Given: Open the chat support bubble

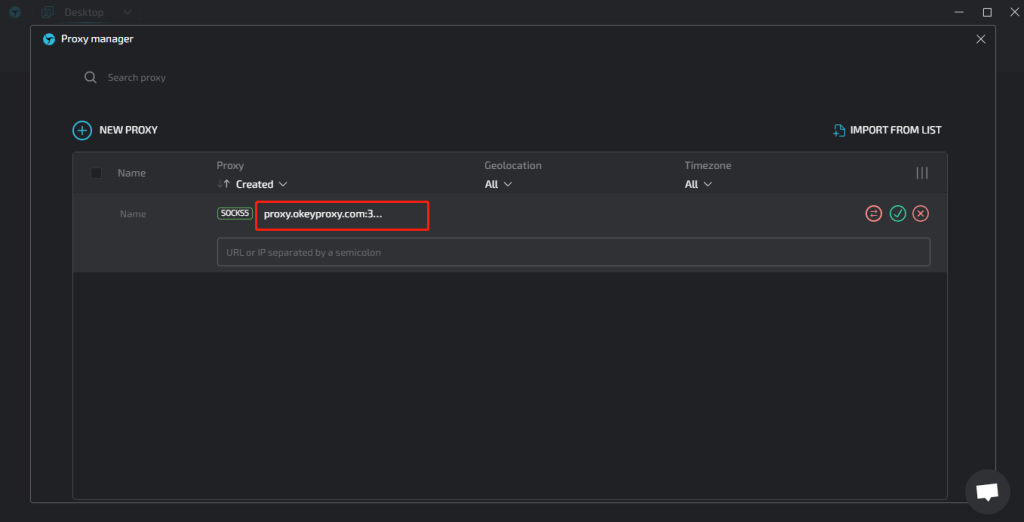Looking at the screenshot, I should tap(987, 491).
